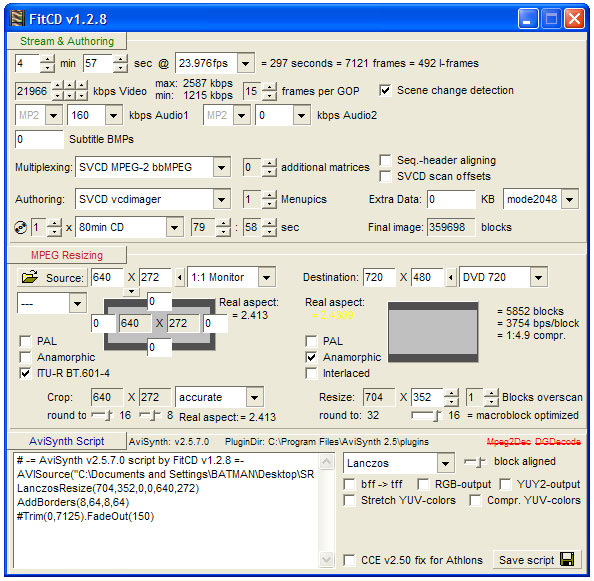This screenshot has height=581, width=594.
Task: Enable destination Interlaced checkbox
Action: (311, 373)
